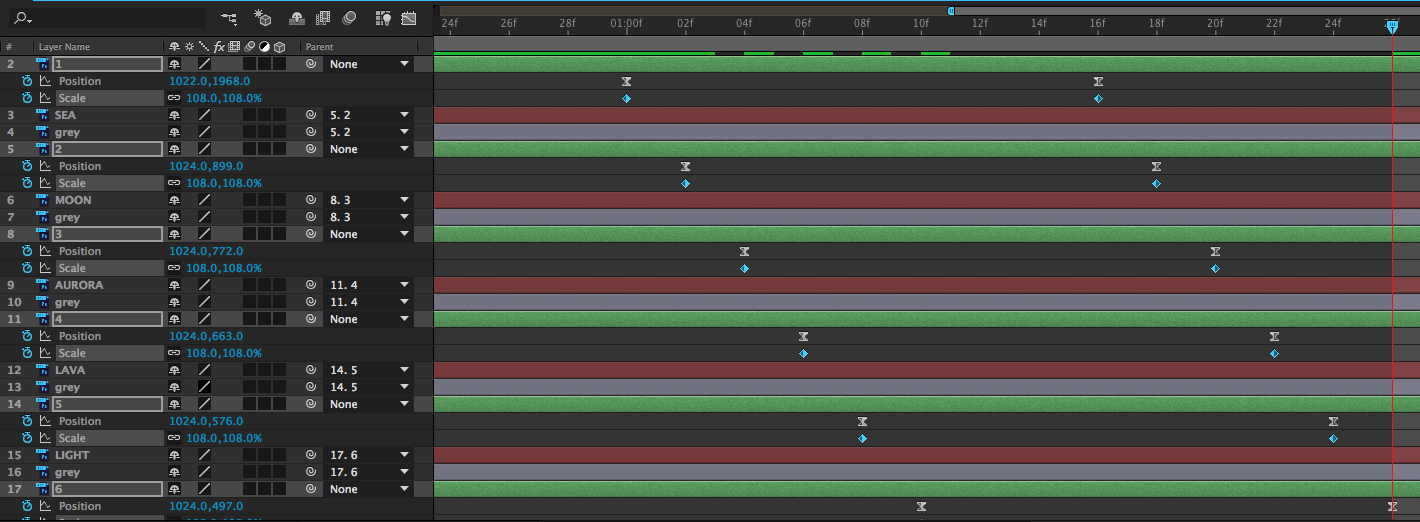
Task: Toggle stopwatch for layer 5 Position
Action: click(x=27, y=421)
